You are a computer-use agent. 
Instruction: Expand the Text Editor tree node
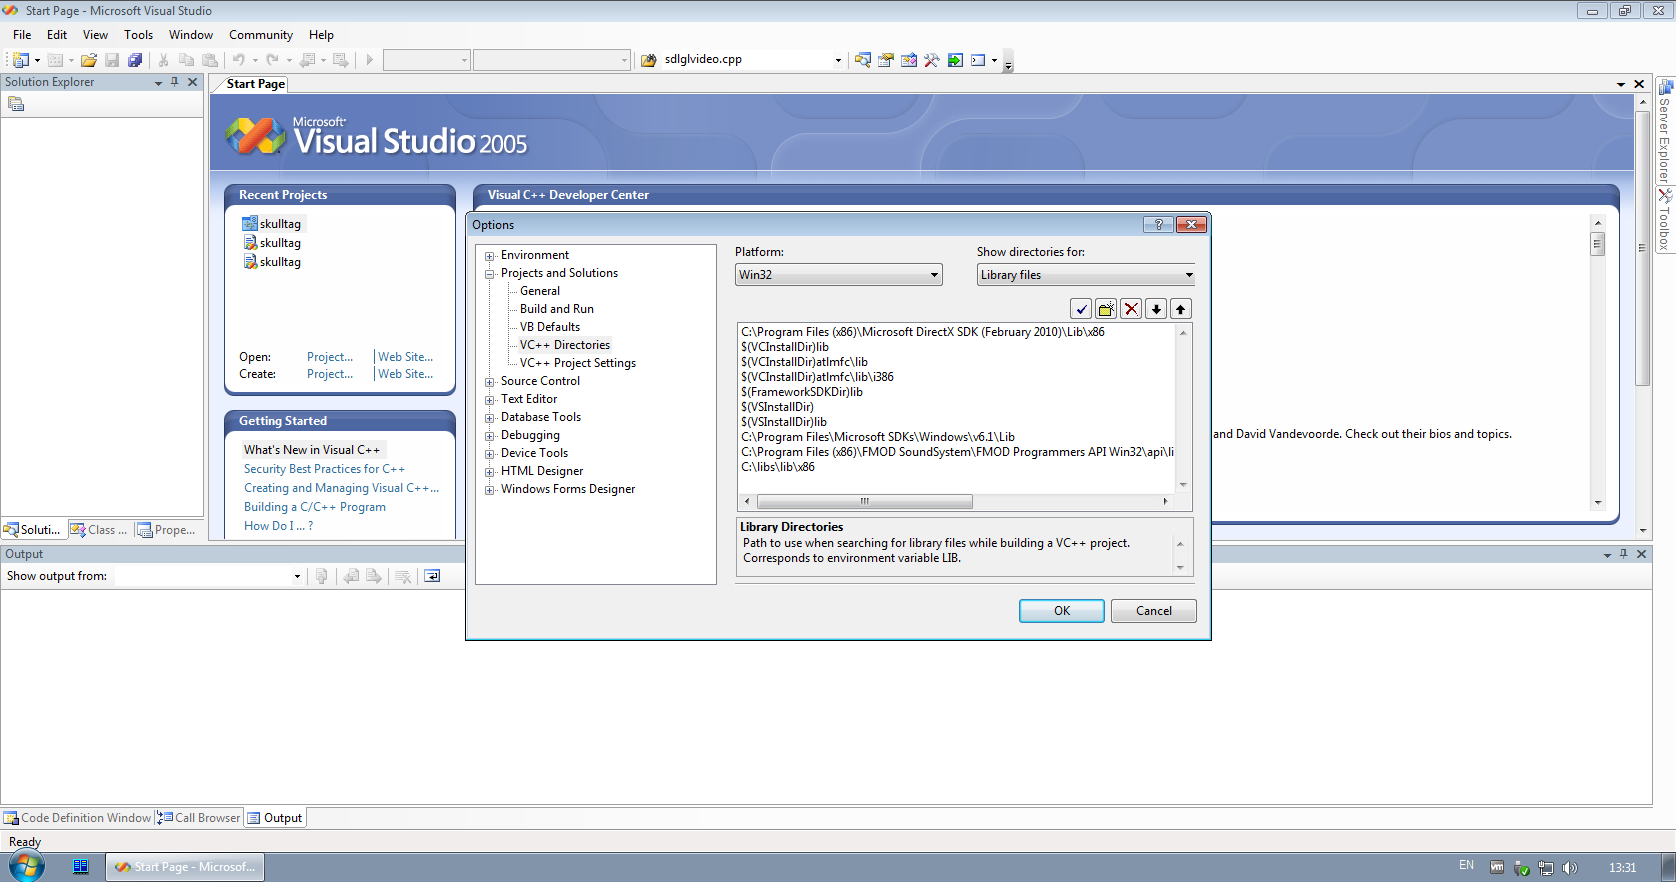[x=490, y=400]
